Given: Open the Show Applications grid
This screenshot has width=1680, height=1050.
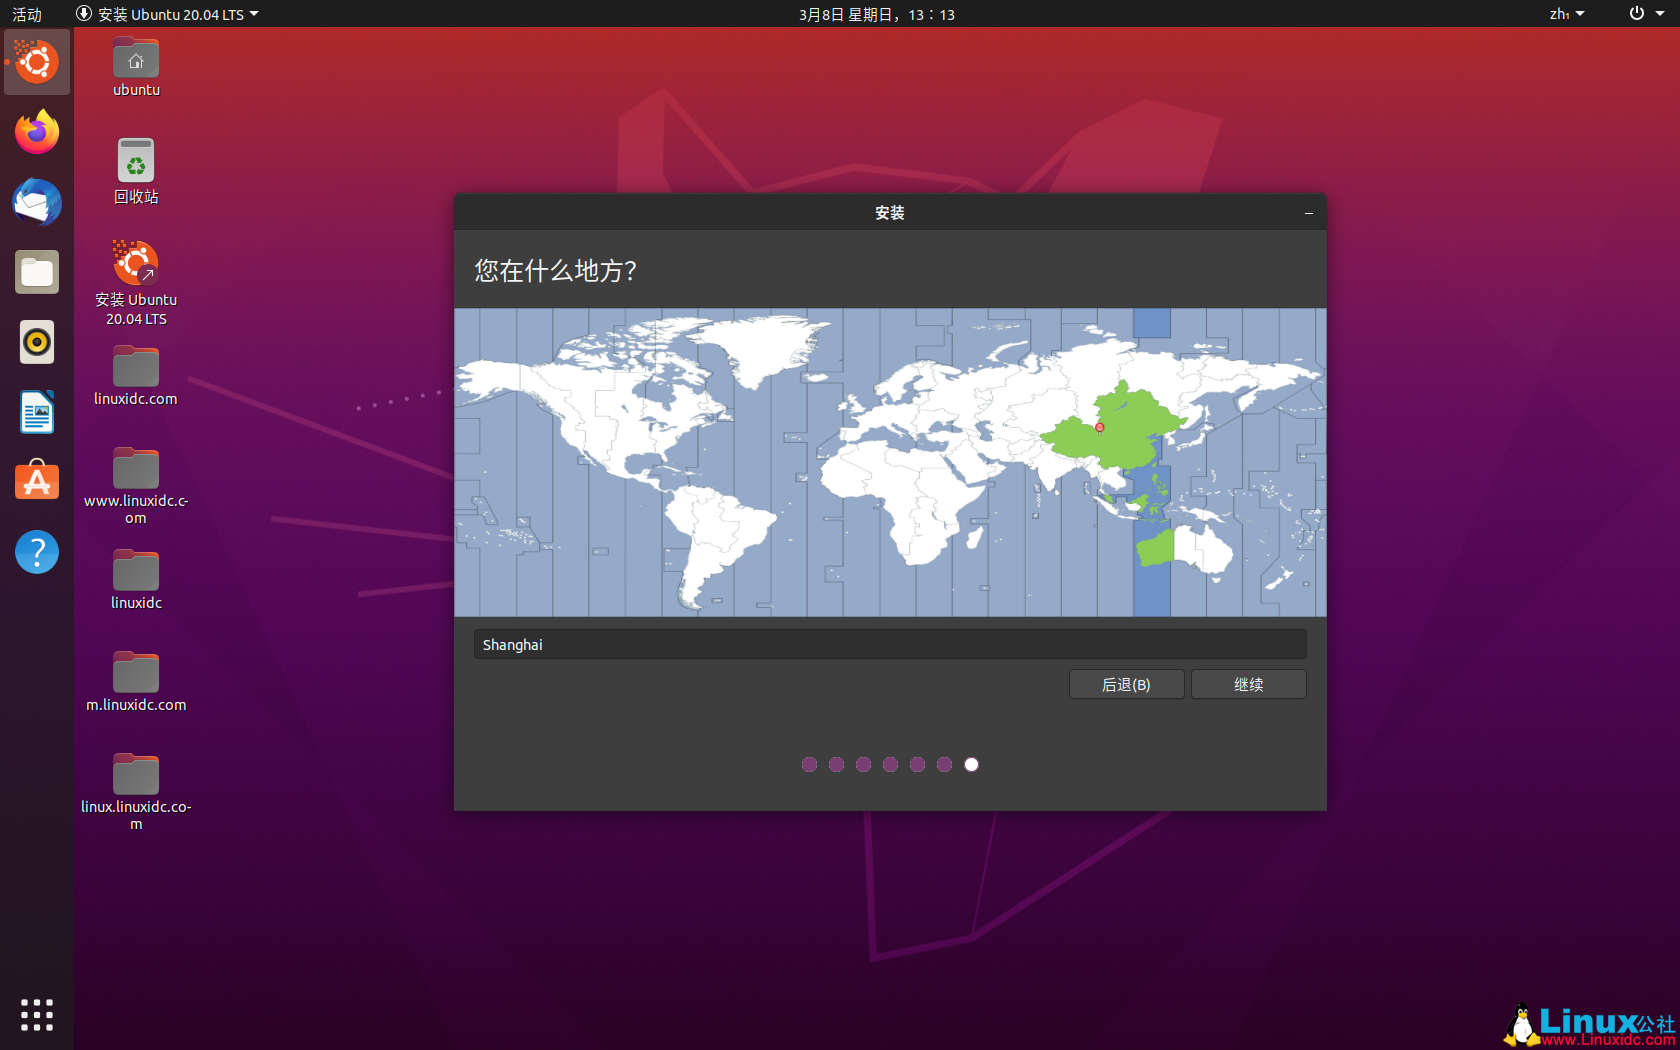Looking at the screenshot, I should (x=36, y=1014).
